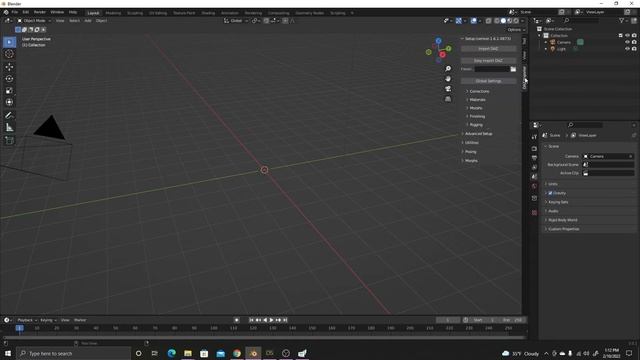
Task: Open the Window menu
Action: (x=57, y=12)
